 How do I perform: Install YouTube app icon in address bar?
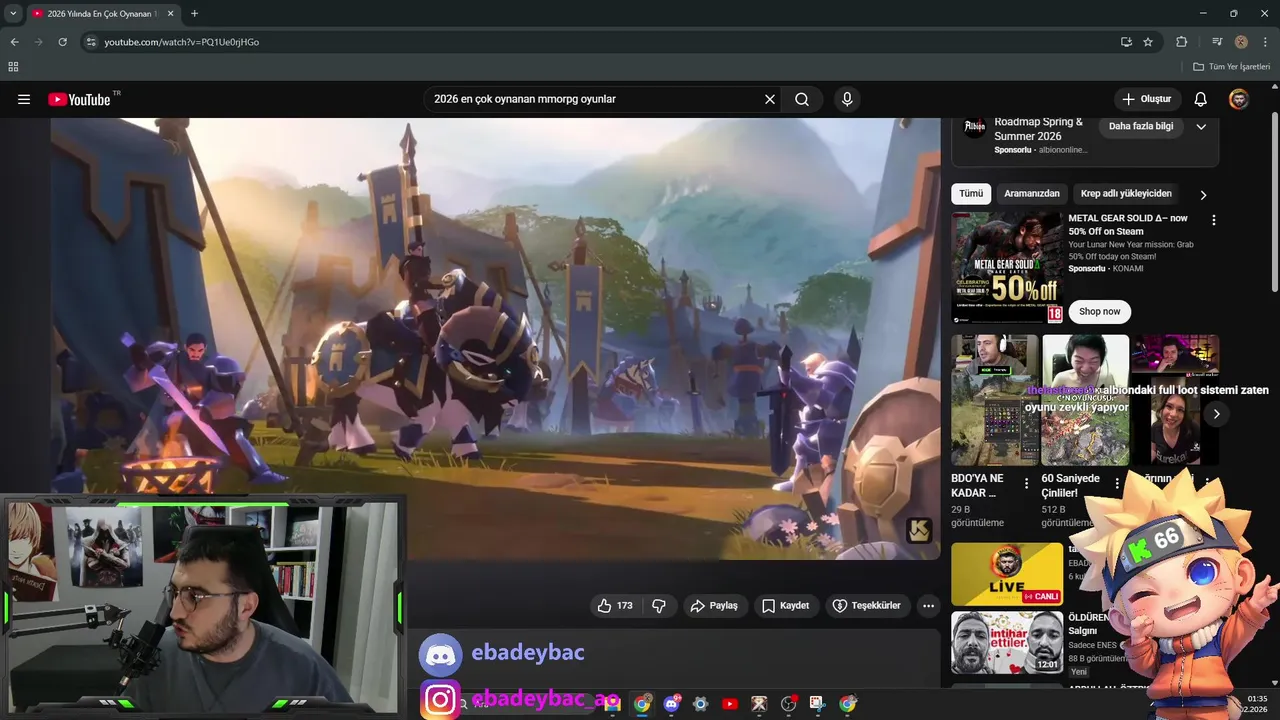(x=1126, y=42)
